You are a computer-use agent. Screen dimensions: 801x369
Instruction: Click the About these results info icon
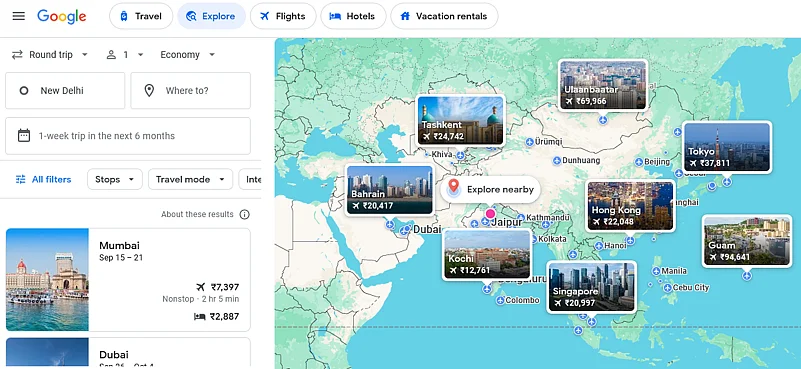(245, 214)
